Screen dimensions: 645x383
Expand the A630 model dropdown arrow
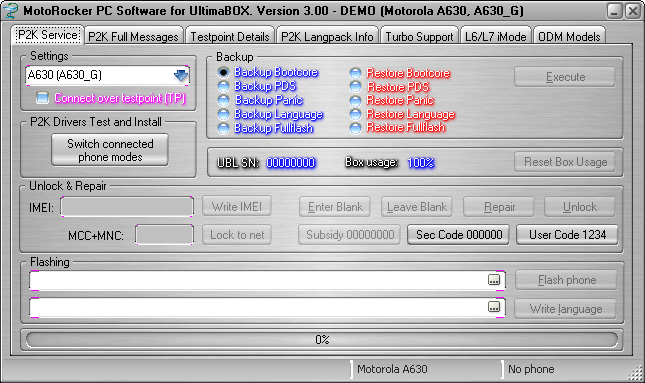point(181,75)
